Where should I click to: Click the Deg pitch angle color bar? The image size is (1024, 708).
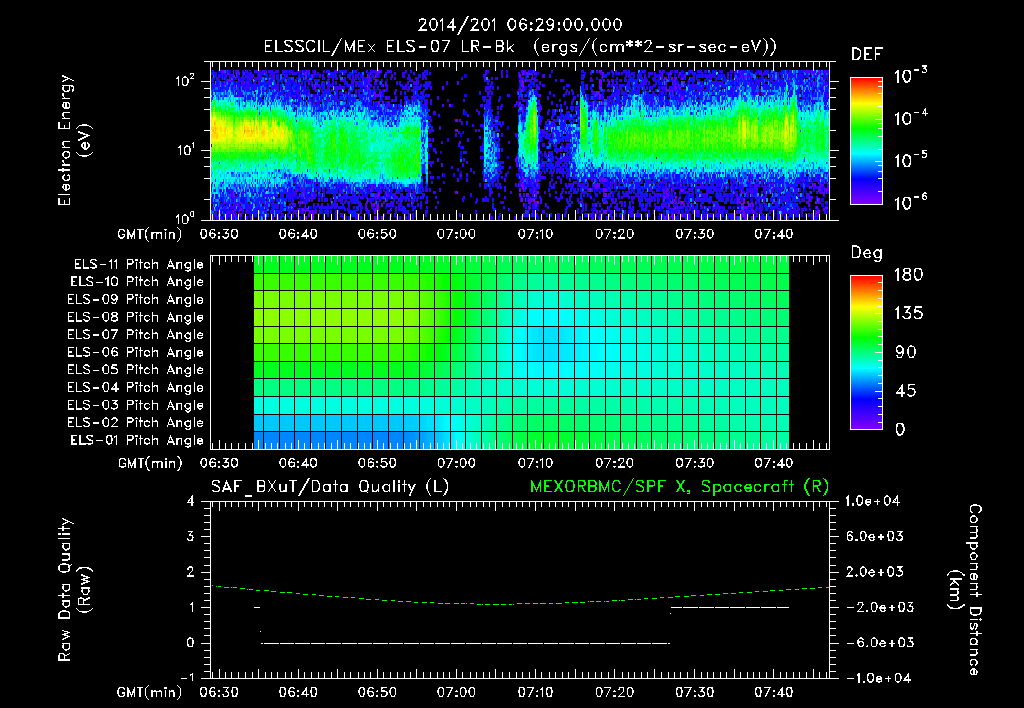pyautogui.click(x=866, y=352)
